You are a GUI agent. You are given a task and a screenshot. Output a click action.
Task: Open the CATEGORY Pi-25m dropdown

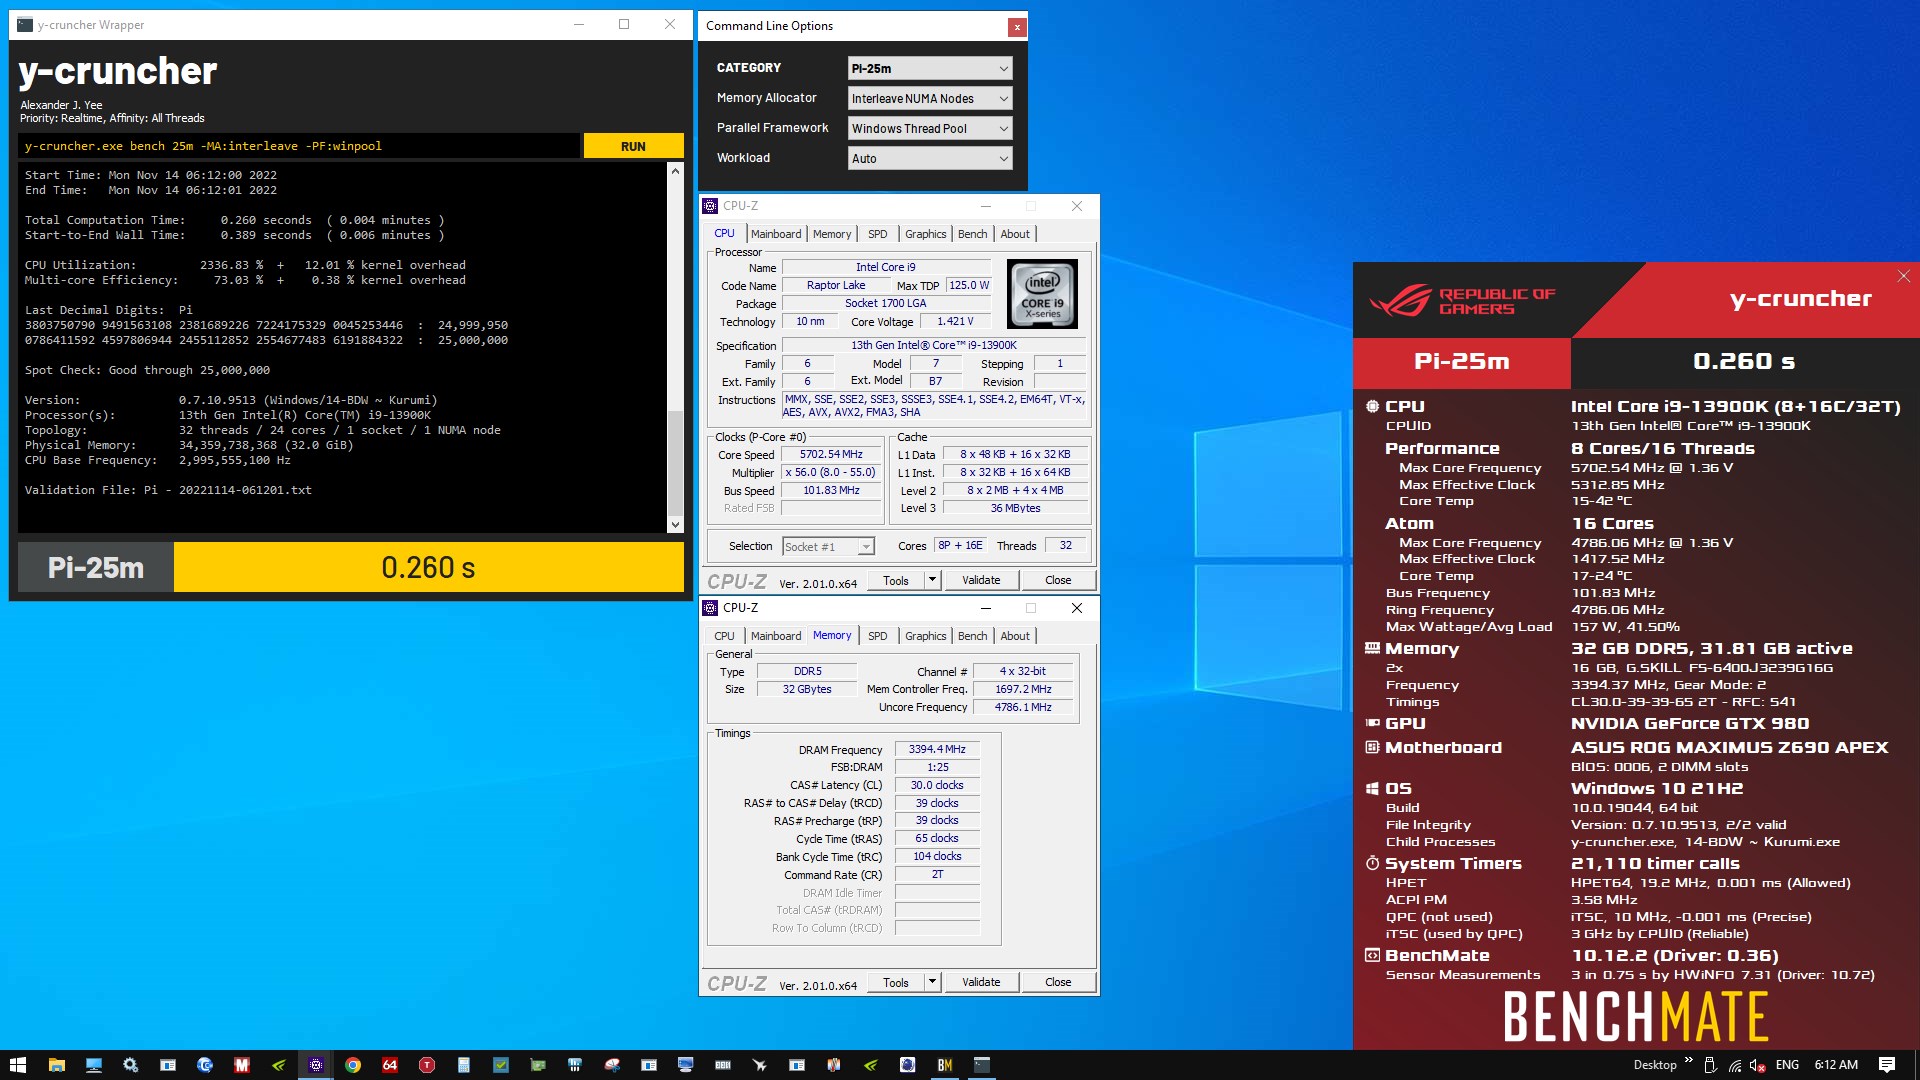tap(930, 68)
